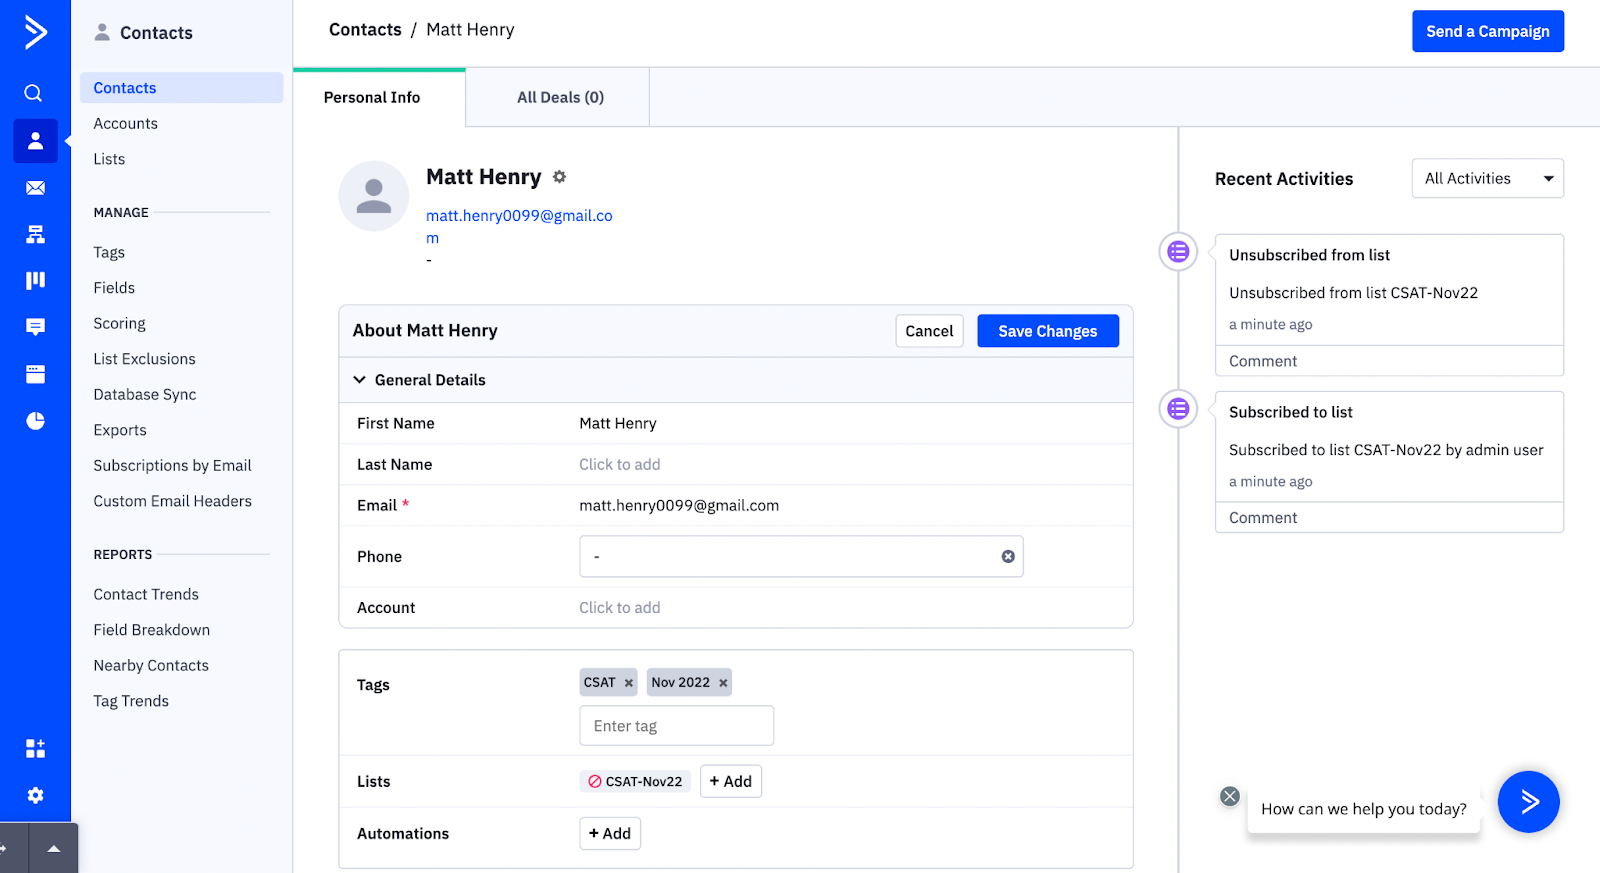Viewport: 1600px width, 873px height.
Task: Open the Automations icon in sidebar
Action: 35,234
